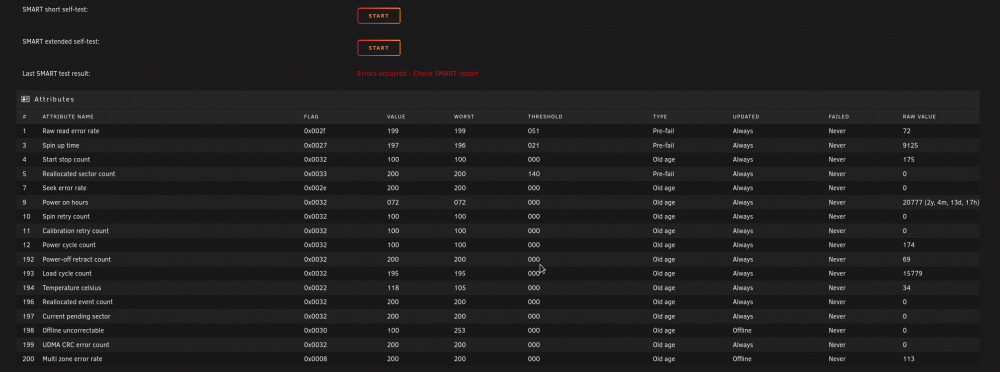Click value 118 in Temperature celsius row
The height and width of the screenshot is (372, 1000).
(393, 288)
